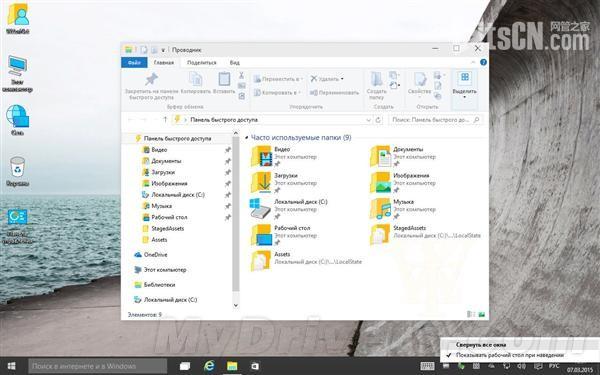Click the Cut scissors icon

pyautogui.click(x=241, y=75)
